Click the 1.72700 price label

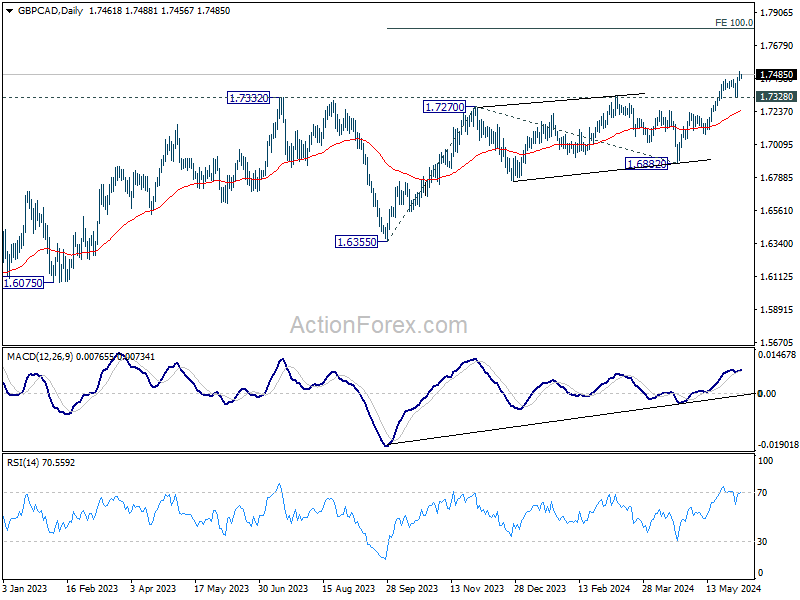point(444,107)
